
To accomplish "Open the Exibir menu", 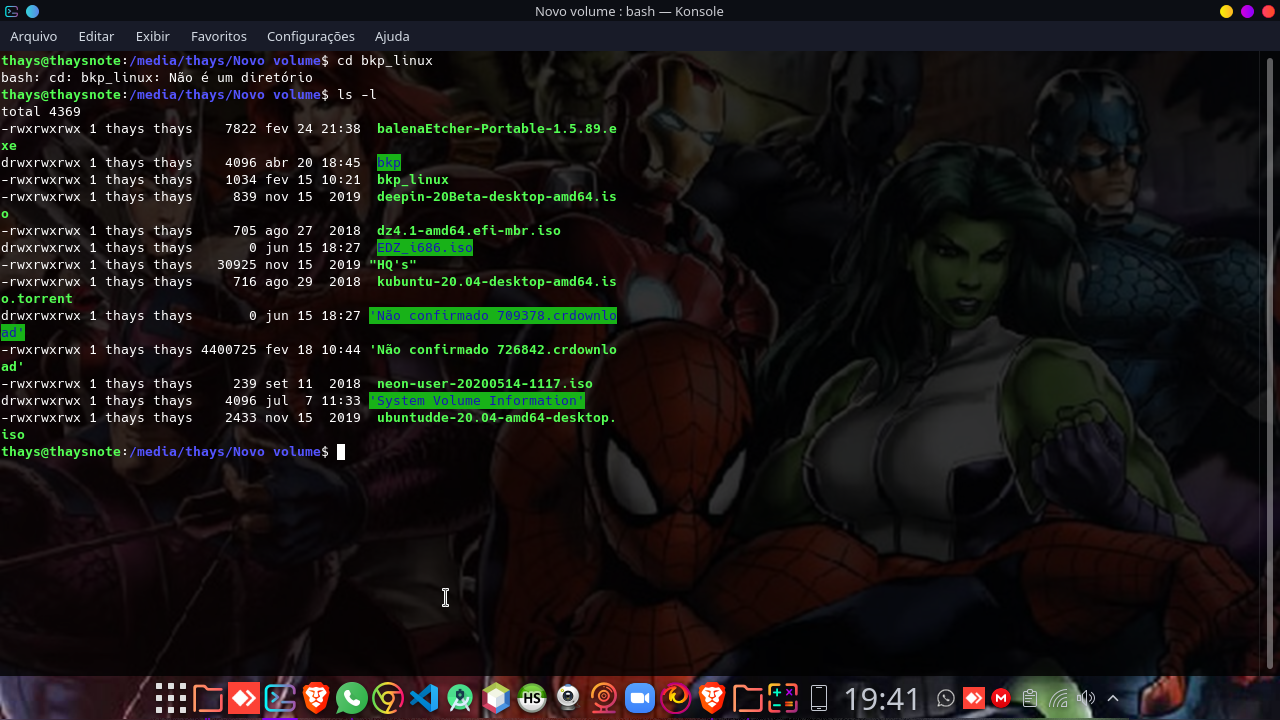I will point(153,36).
